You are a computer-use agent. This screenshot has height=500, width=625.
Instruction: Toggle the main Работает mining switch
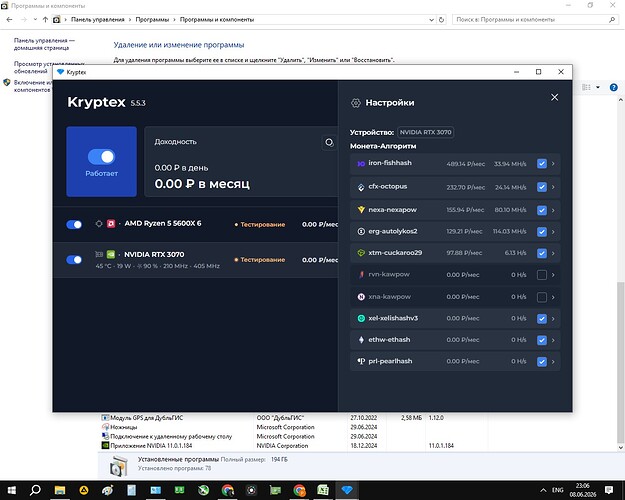(x=101, y=157)
